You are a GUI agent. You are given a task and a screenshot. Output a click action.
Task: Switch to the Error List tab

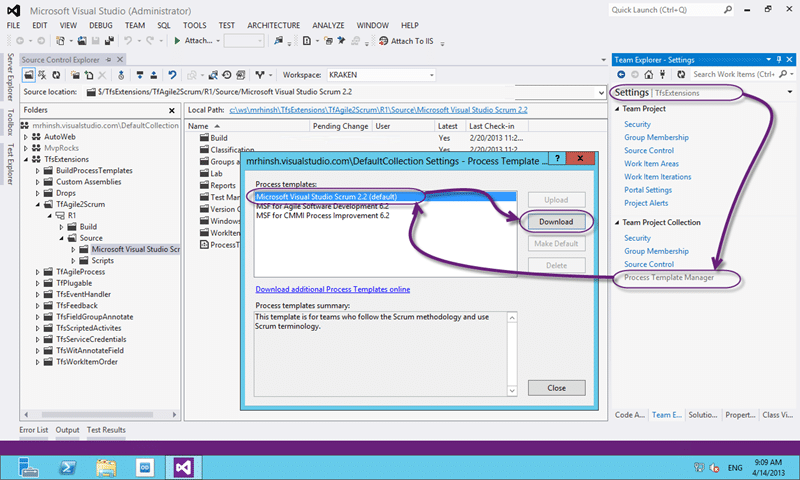pyautogui.click(x=34, y=430)
